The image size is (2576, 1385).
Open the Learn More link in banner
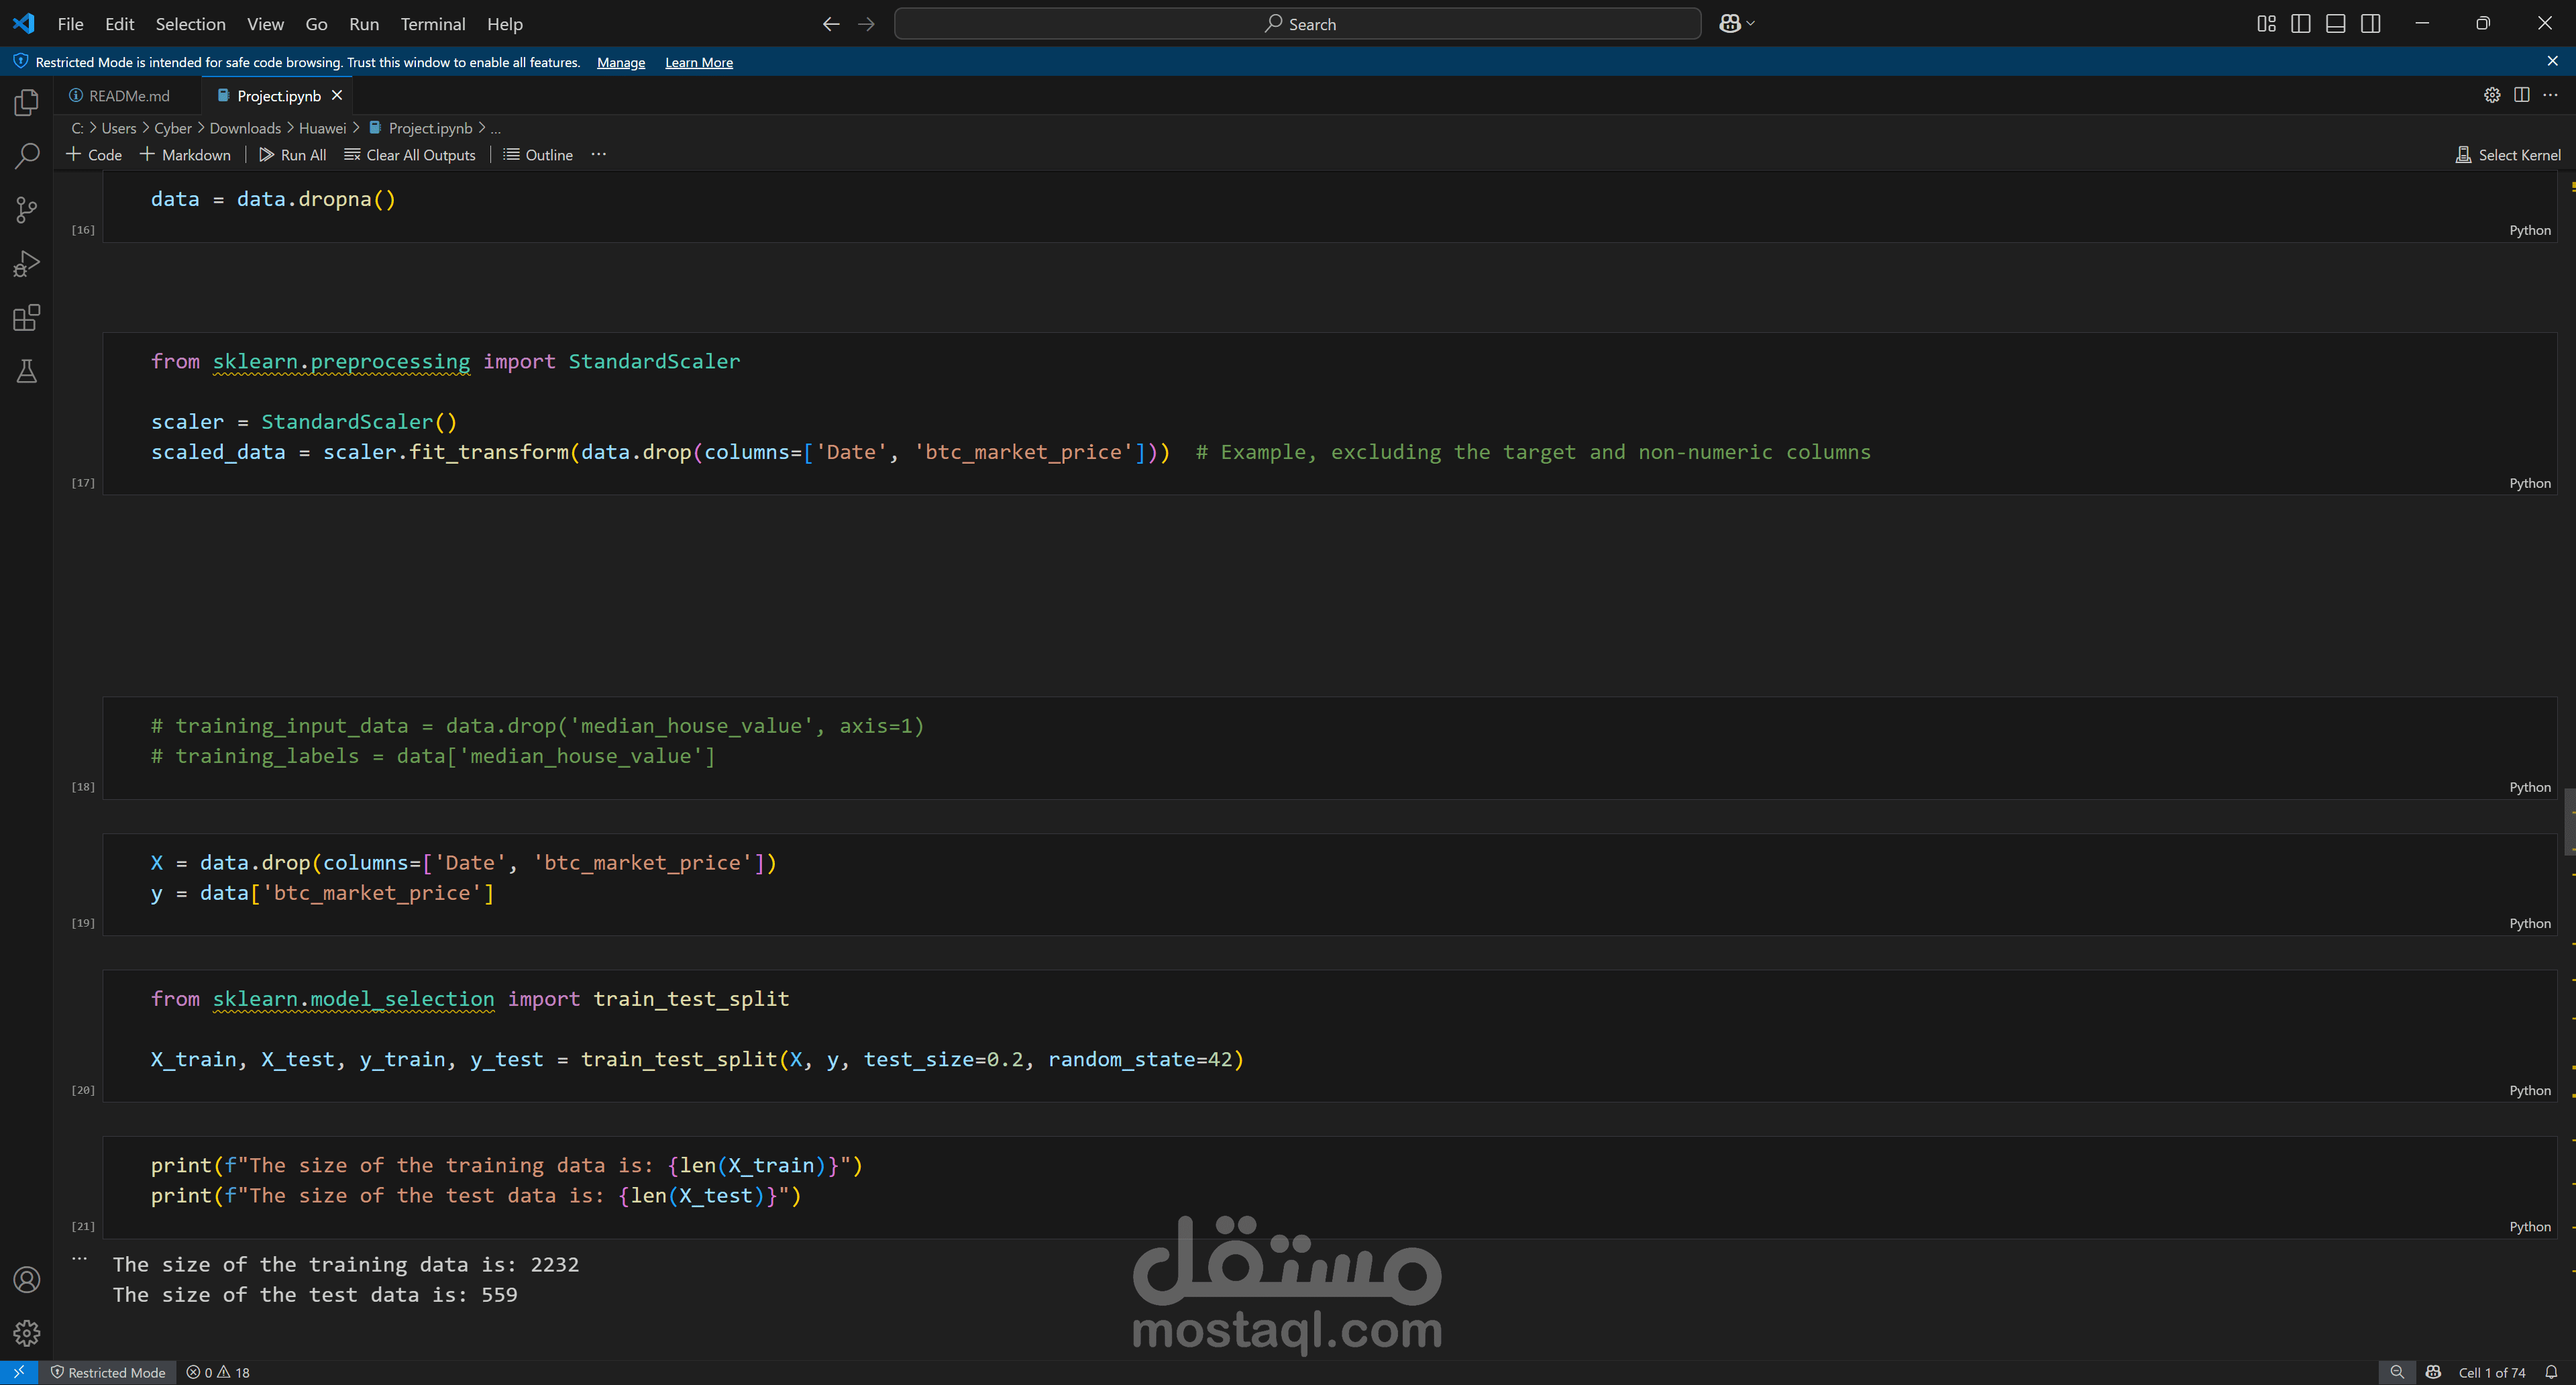[698, 62]
